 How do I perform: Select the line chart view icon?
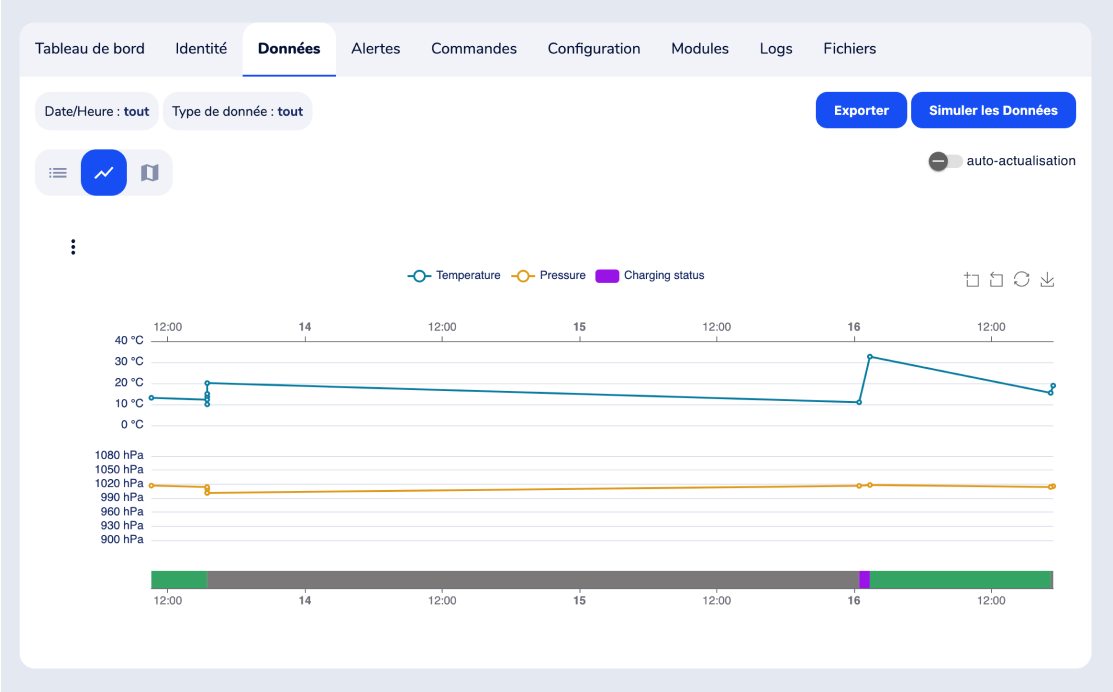coord(104,173)
